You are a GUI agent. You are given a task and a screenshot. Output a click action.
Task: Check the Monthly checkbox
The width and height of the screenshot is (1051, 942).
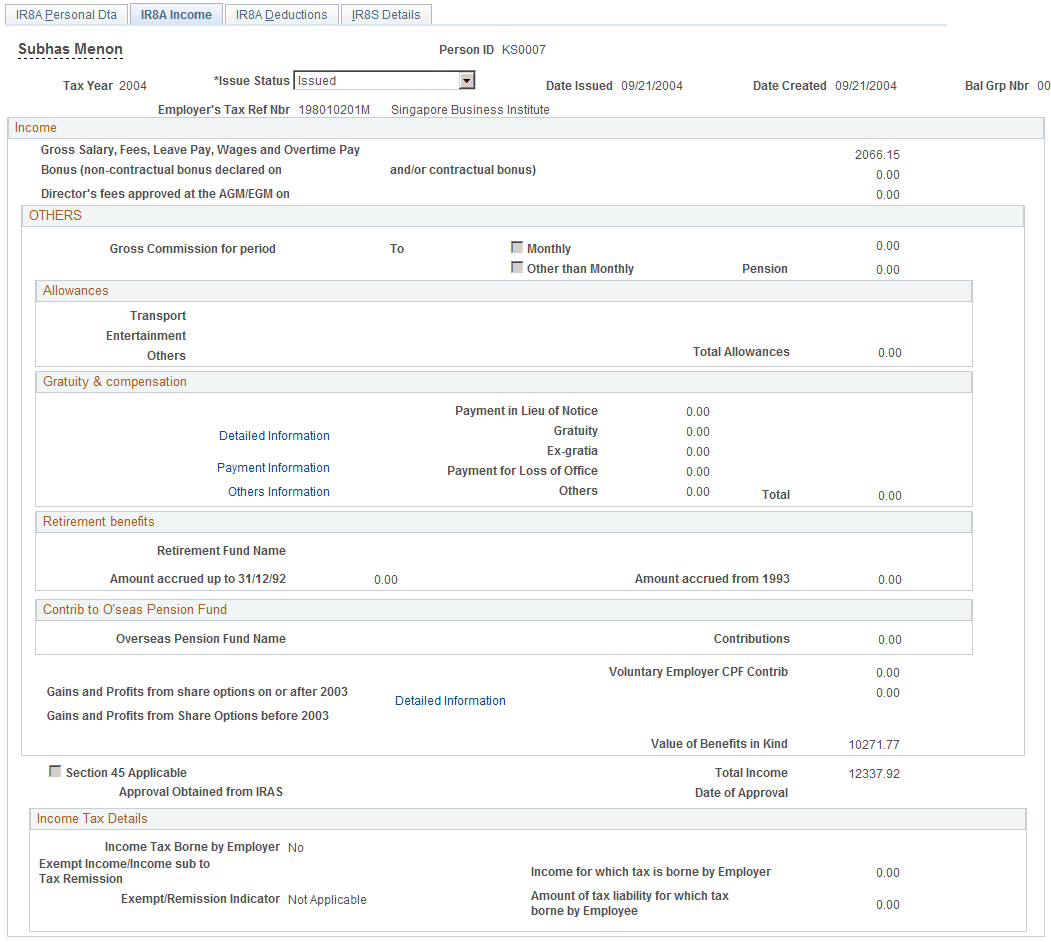point(517,247)
